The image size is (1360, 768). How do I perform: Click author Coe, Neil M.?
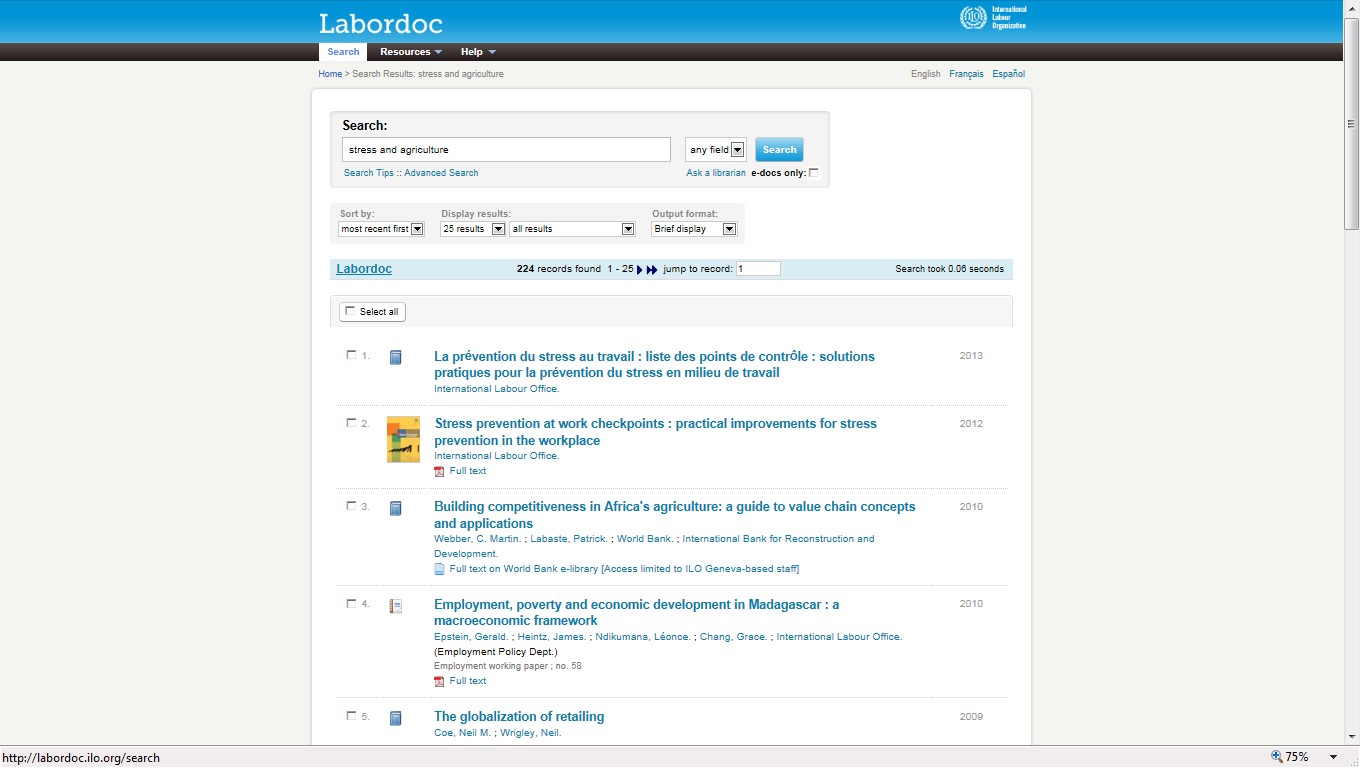(462, 733)
